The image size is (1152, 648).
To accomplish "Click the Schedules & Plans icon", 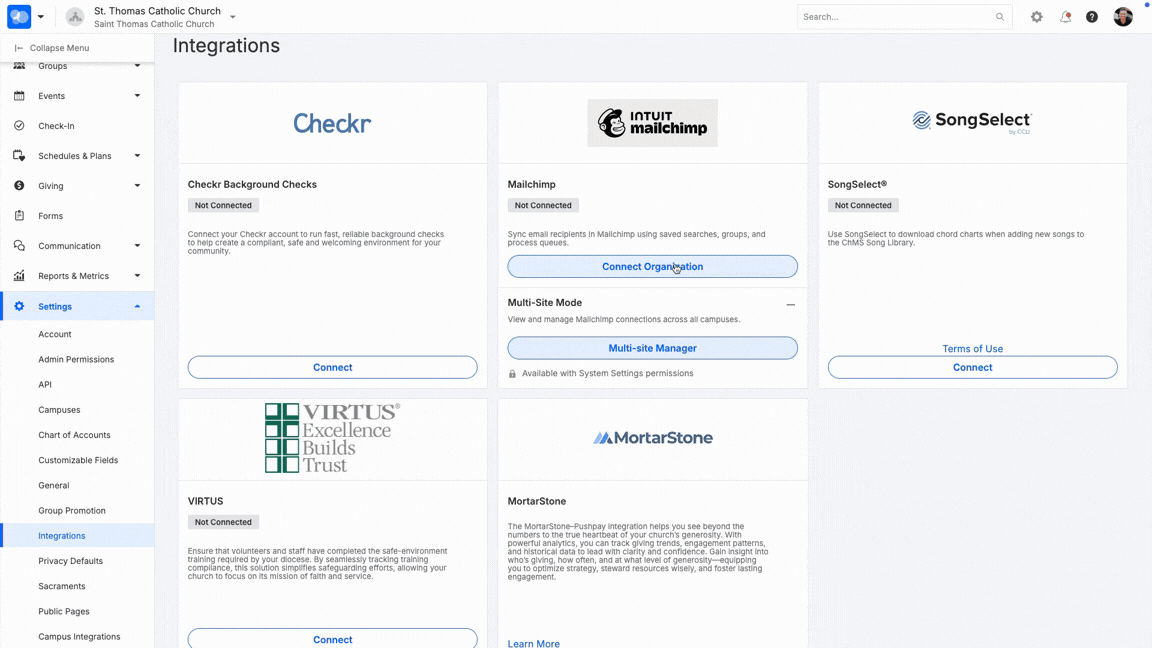I will pos(21,155).
